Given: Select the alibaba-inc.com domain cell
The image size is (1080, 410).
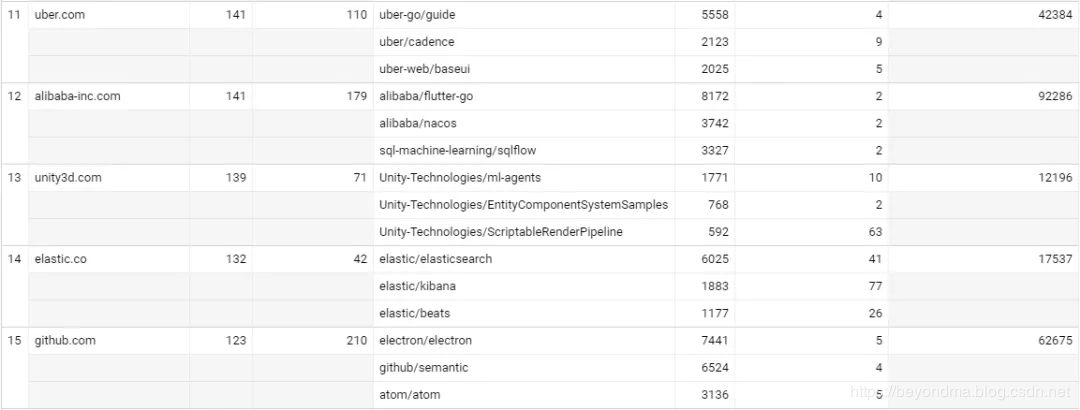Looking at the screenshot, I should coord(77,96).
